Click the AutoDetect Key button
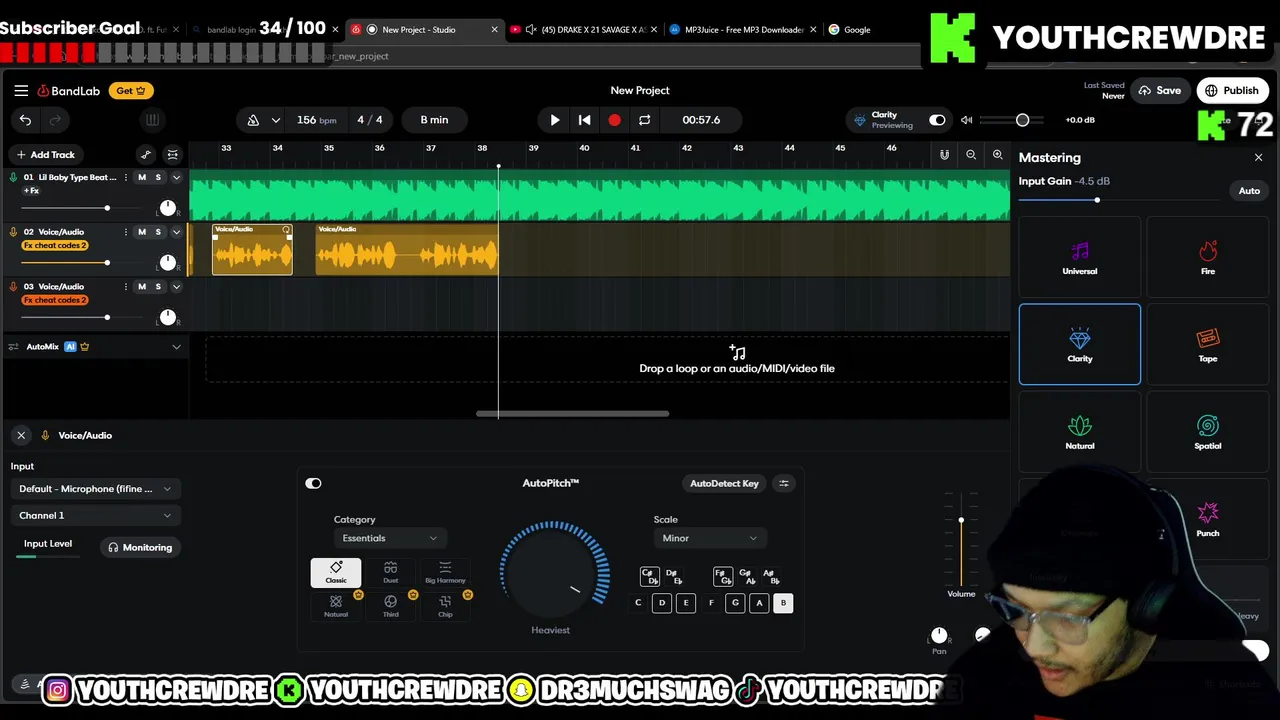 pos(724,484)
